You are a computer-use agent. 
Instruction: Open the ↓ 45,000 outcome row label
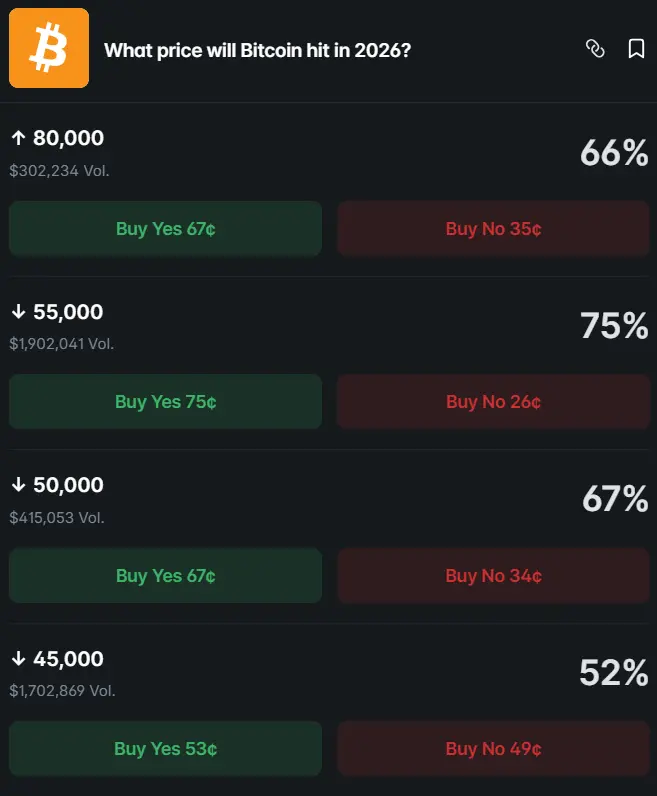[x=57, y=659]
